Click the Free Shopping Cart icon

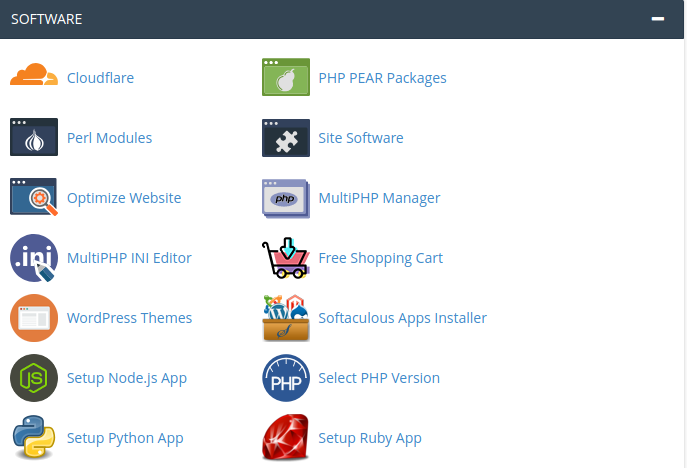tap(286, 258)
